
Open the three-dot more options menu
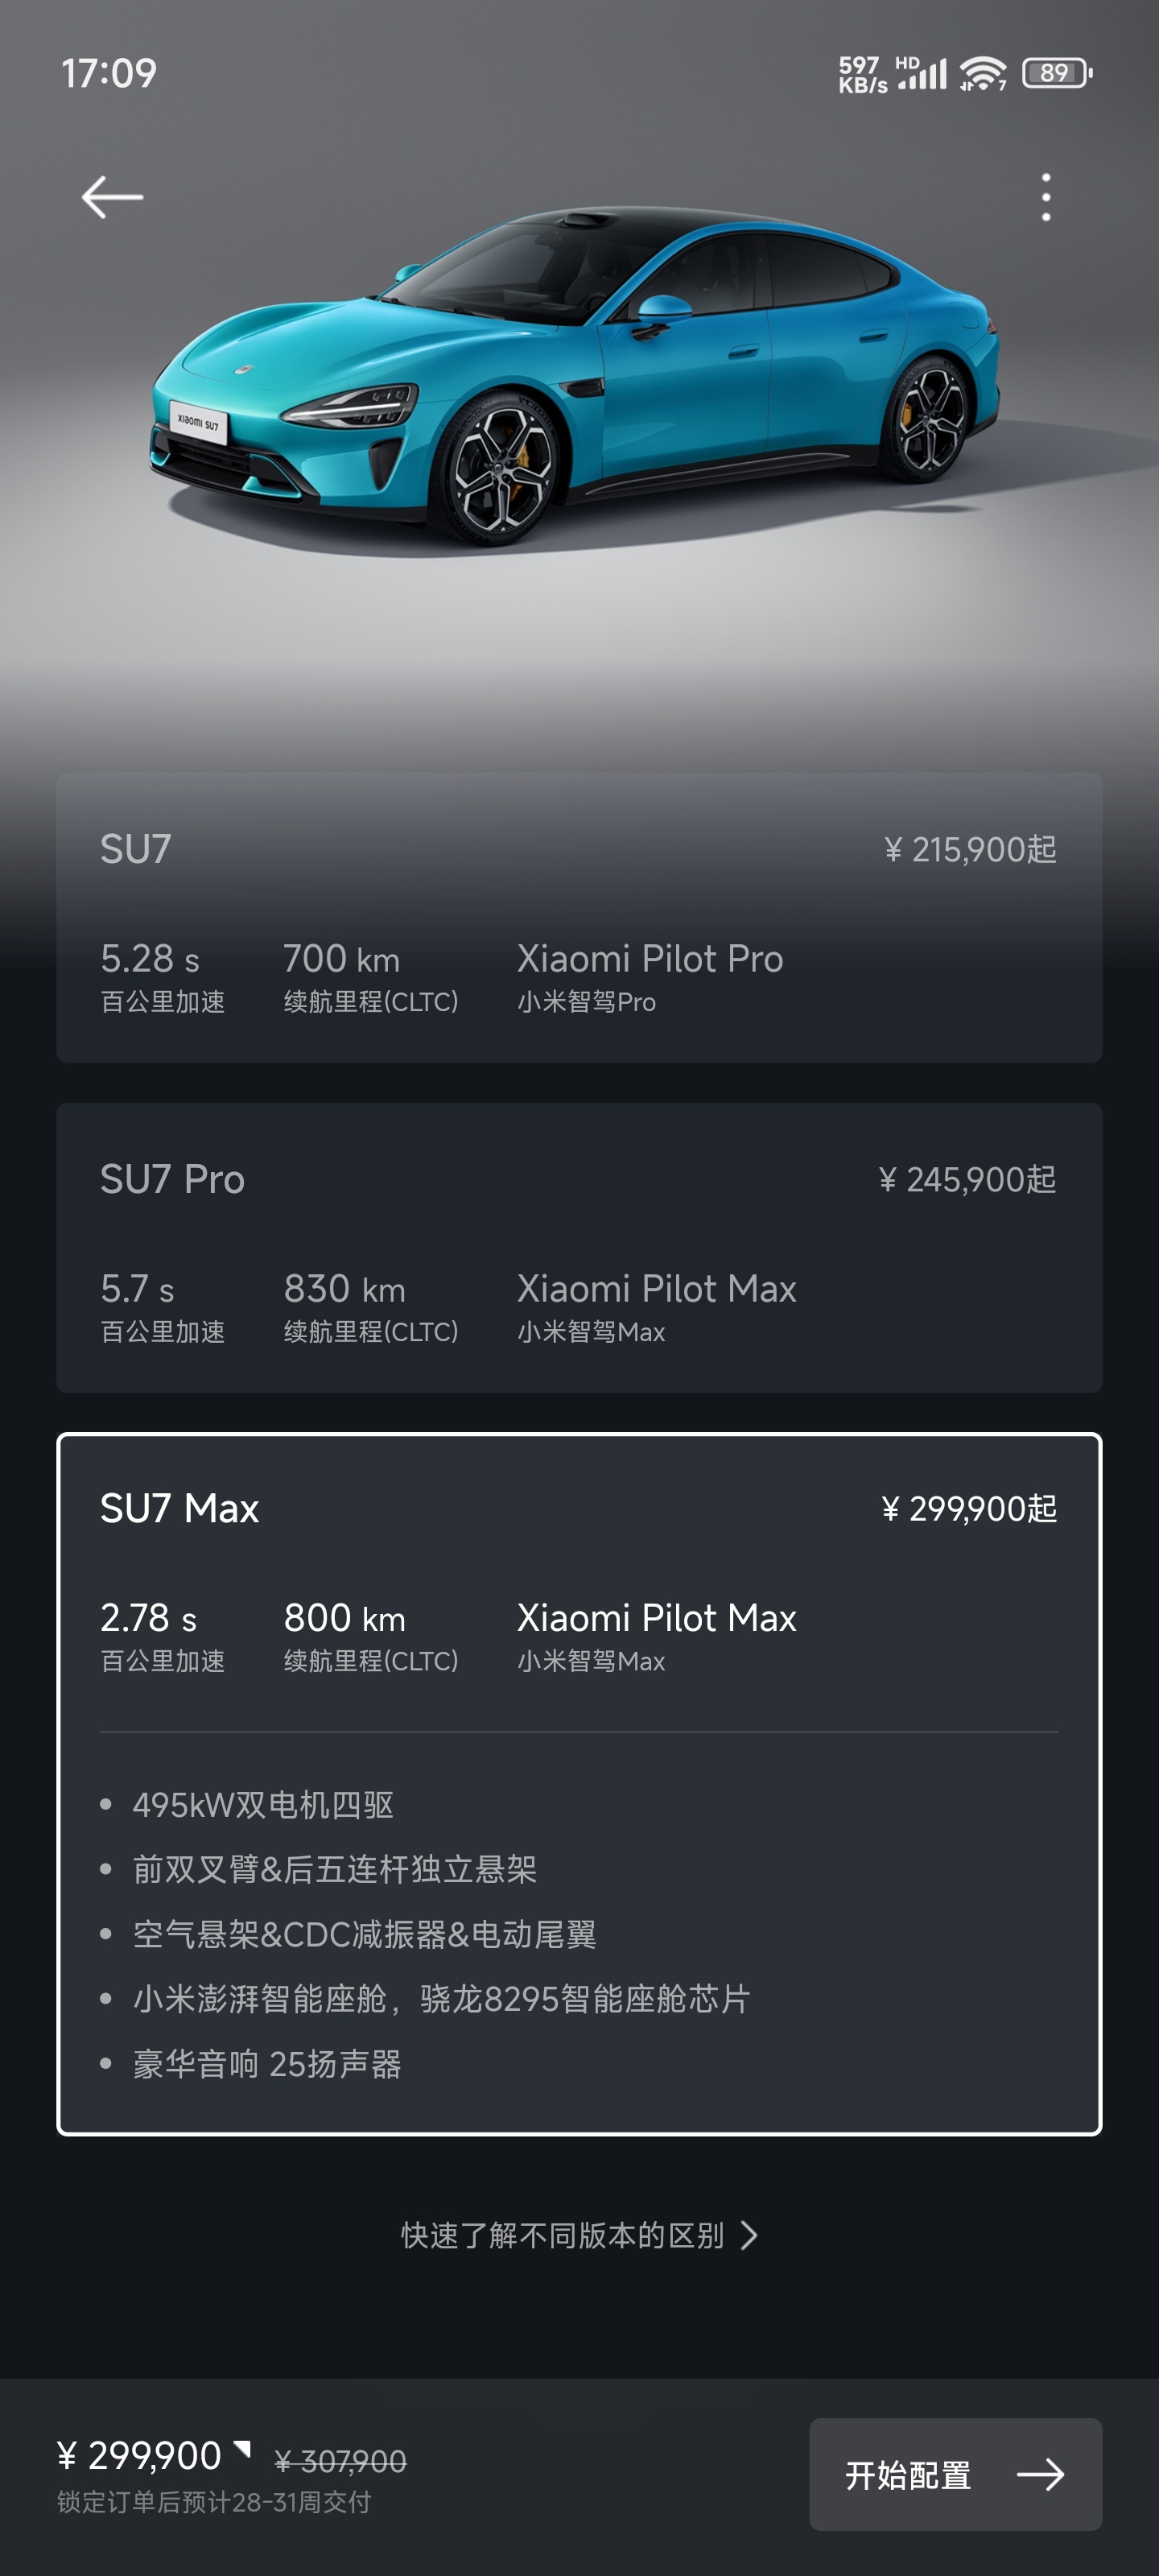[x=1046, y=197]
